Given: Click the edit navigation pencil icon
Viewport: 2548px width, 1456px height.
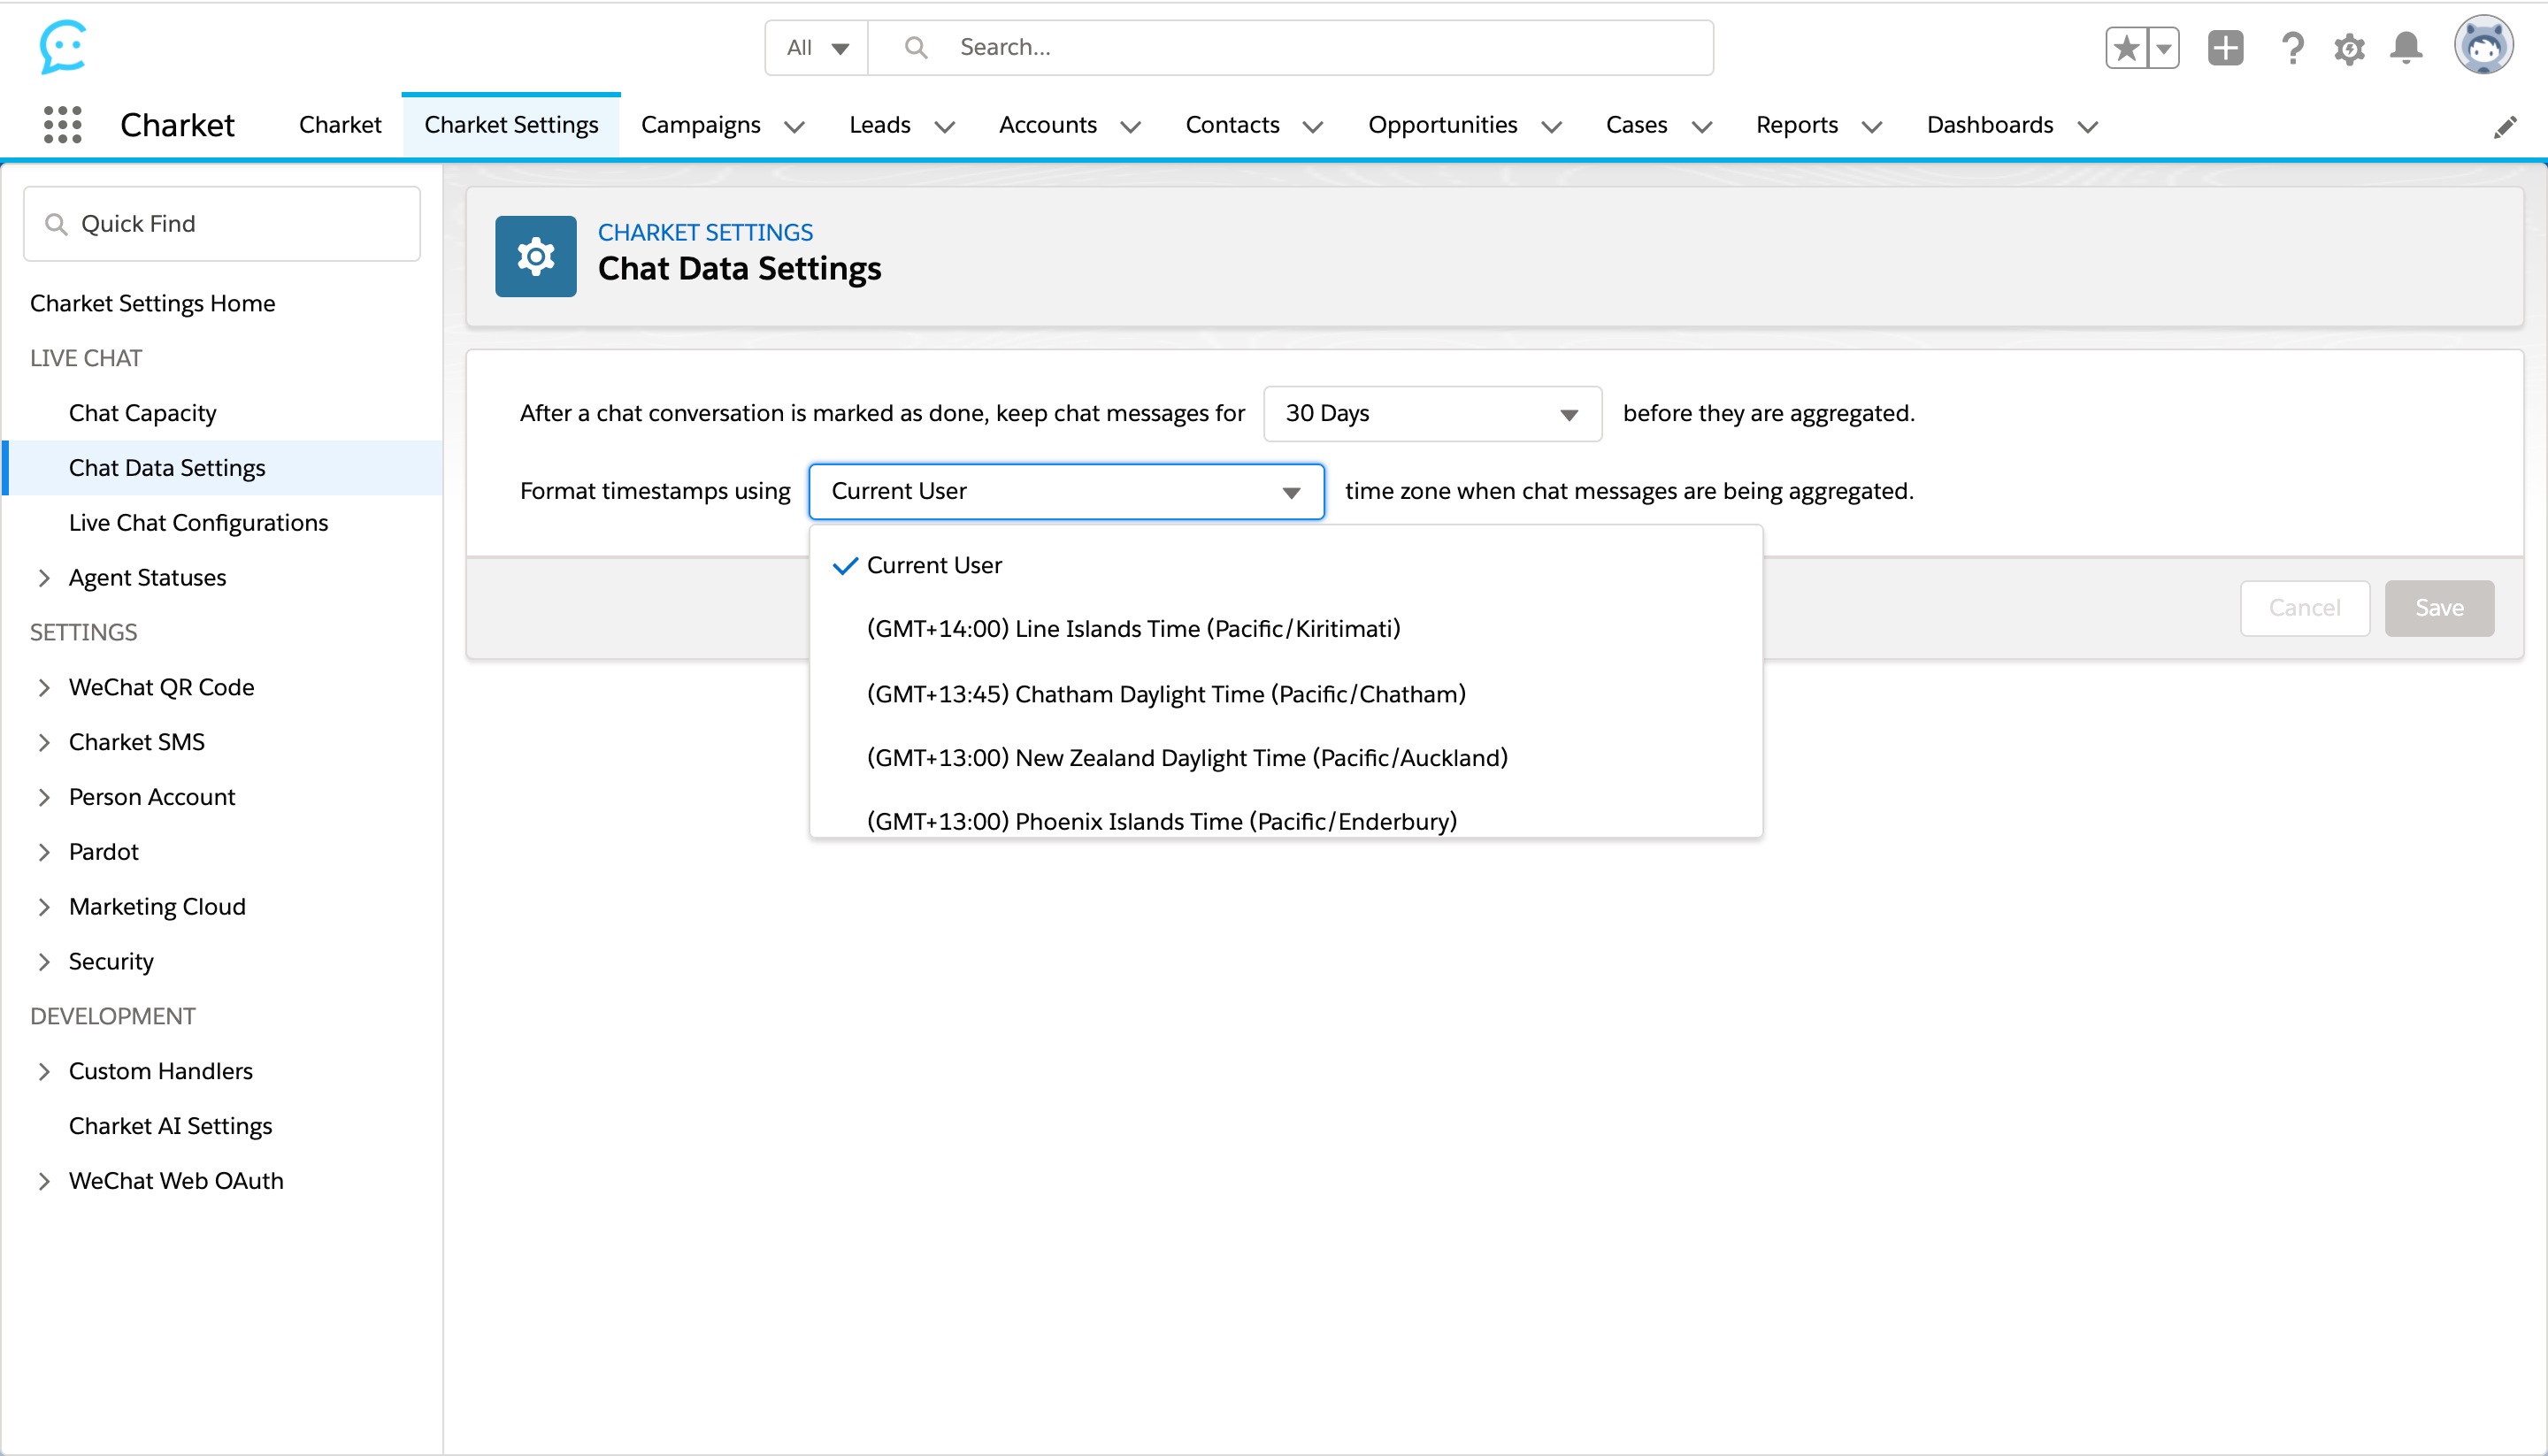Looking at the screenshot, I should click(2505, 126).
